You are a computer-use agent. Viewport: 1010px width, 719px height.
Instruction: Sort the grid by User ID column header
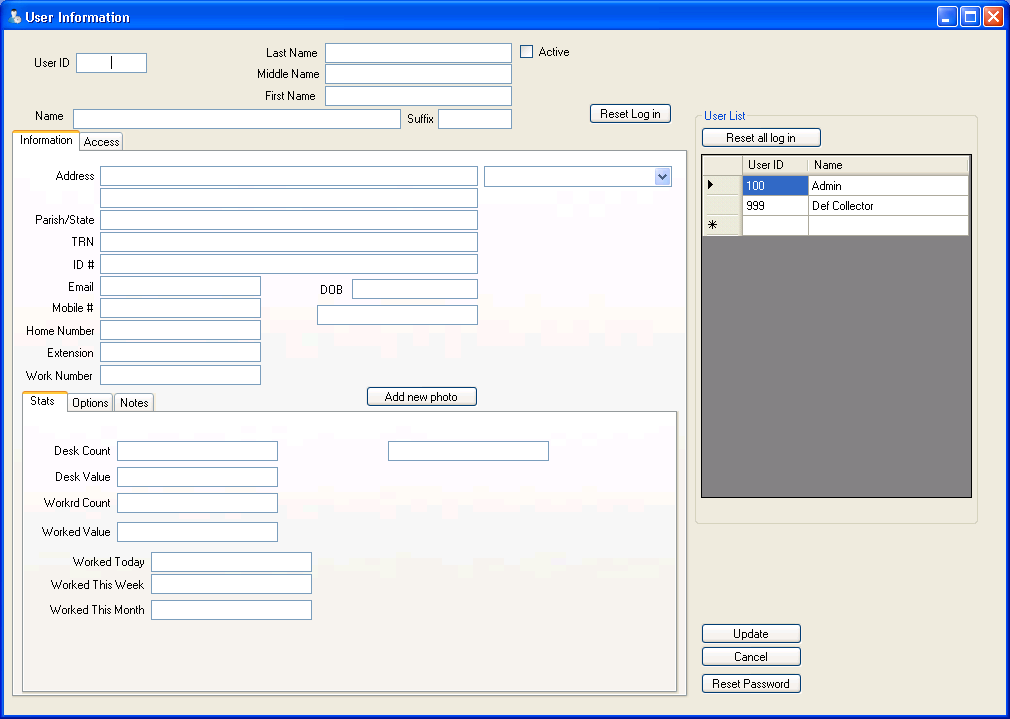click(774, 165)
